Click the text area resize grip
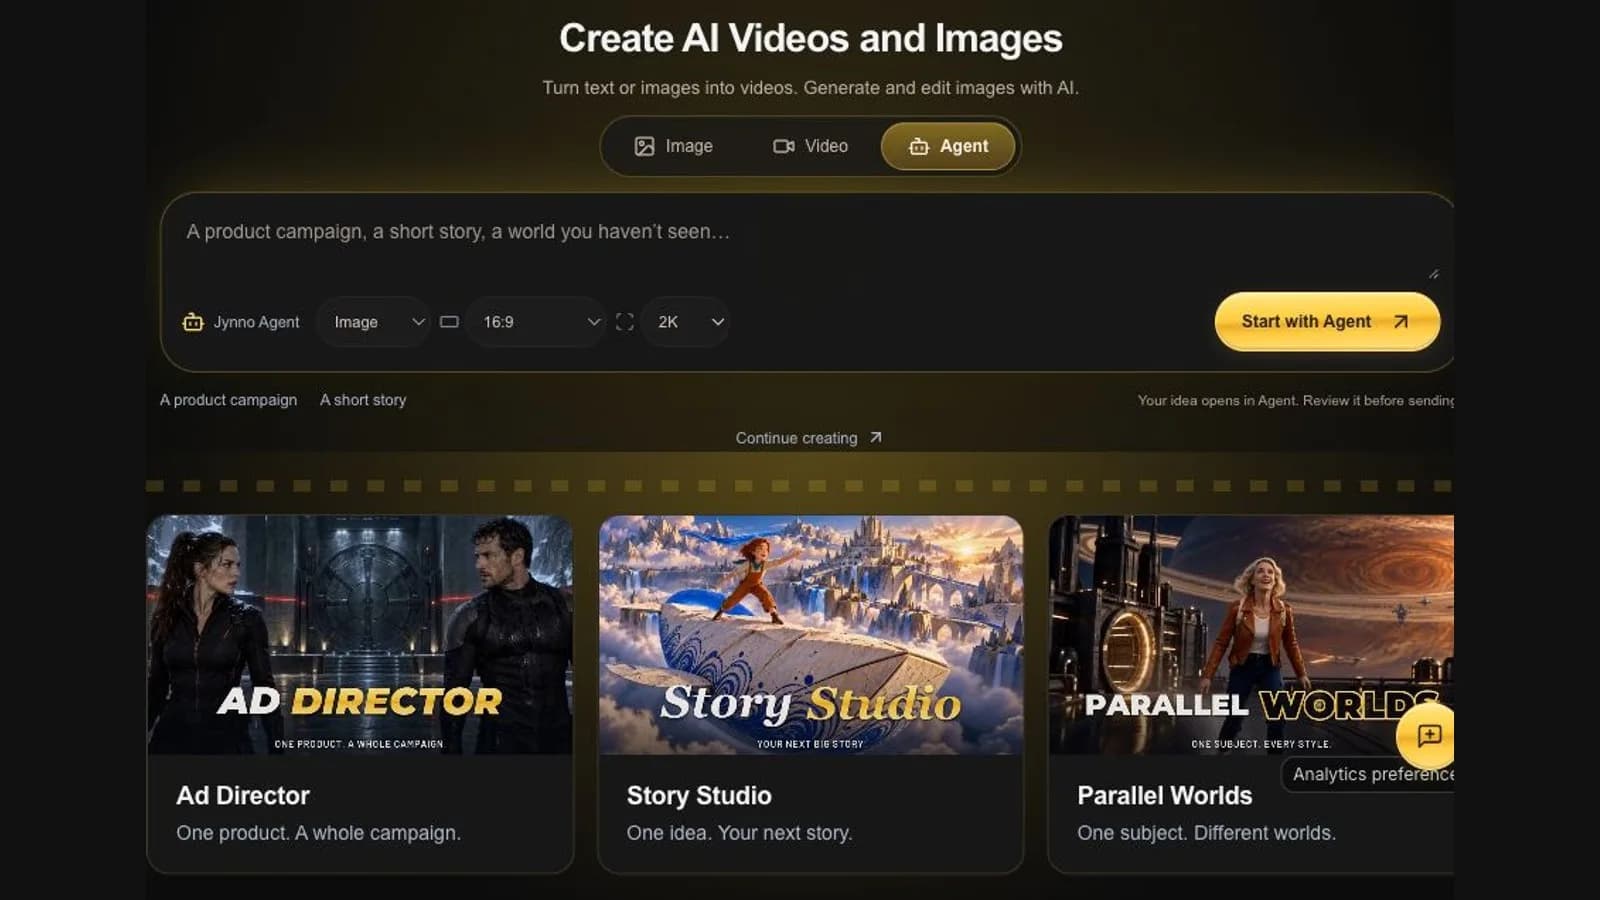The width and height of the screenshot is (1600, 900). pos(1433,274)
